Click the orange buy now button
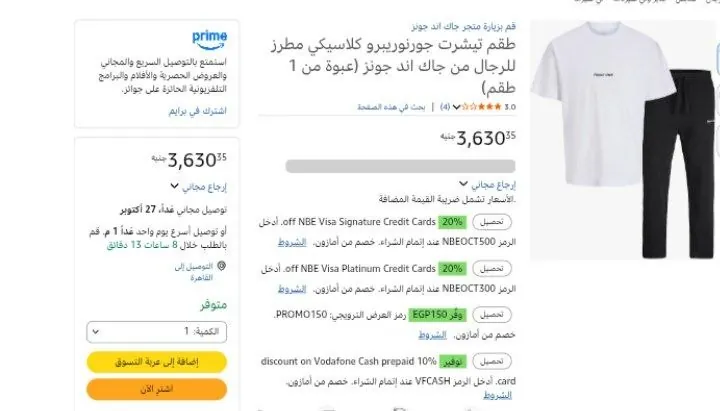Viewport: 720px width, 411px height. 157,389
